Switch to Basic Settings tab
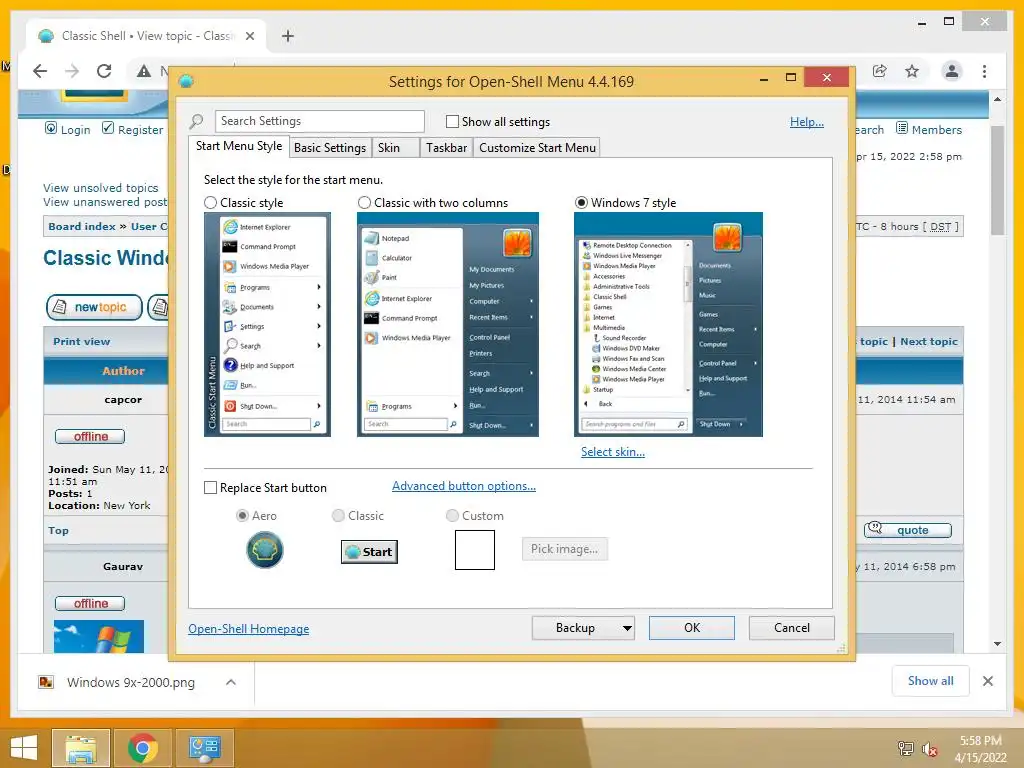The image size is (1024, 768). click(x=330, y=148)
